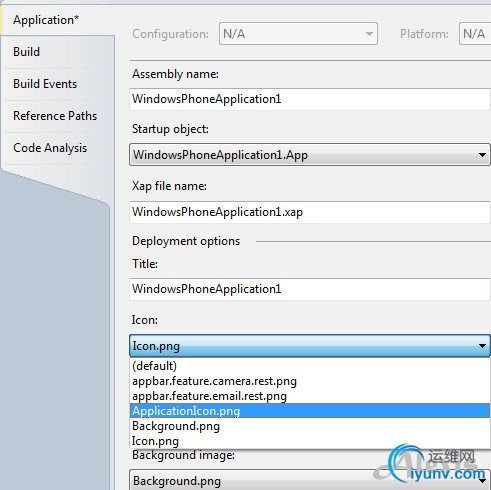Click the Deployment options heading
The image size is (491, 490).
(x=186, y=241)
